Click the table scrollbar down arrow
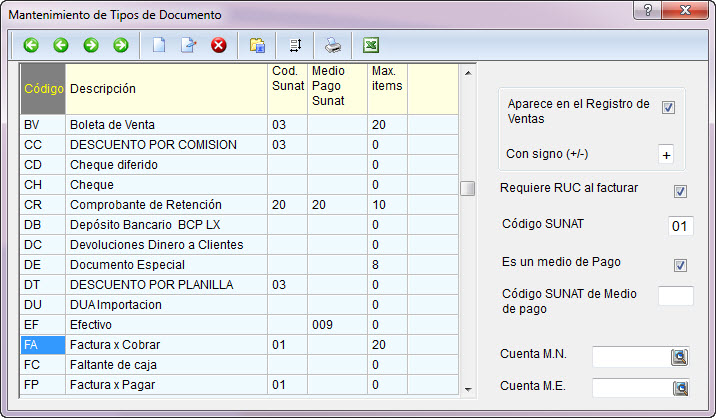The height and width of the screenshot is (418, 716). tap(467, 387)
